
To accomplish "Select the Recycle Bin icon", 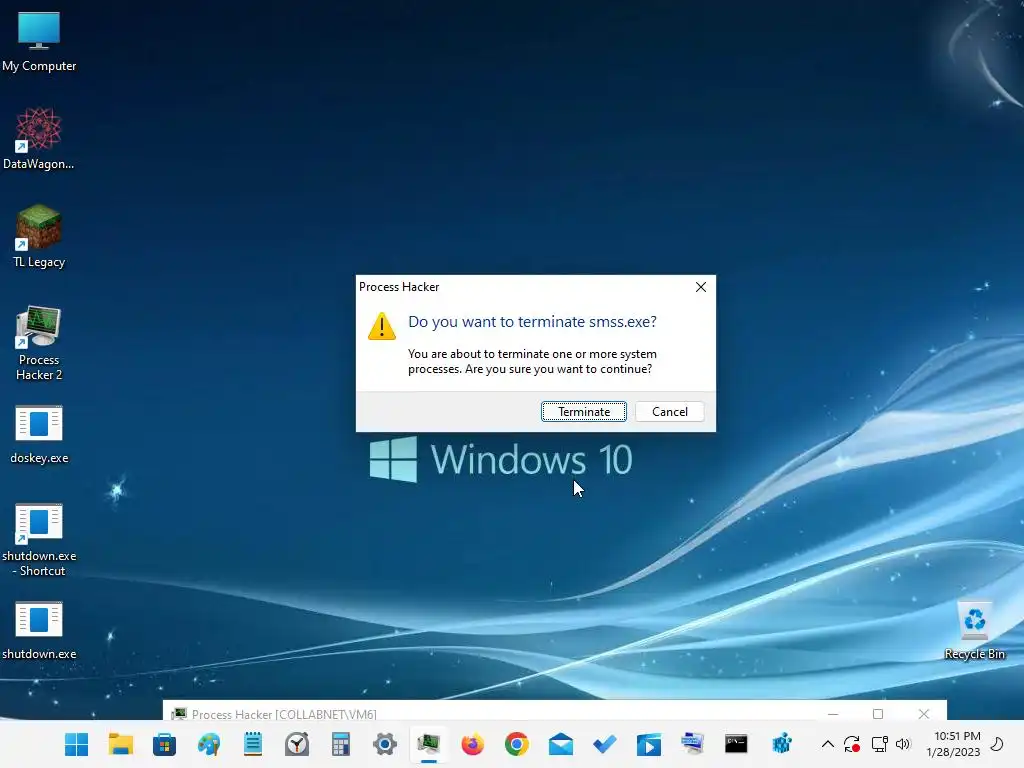I will pos(974,631).
